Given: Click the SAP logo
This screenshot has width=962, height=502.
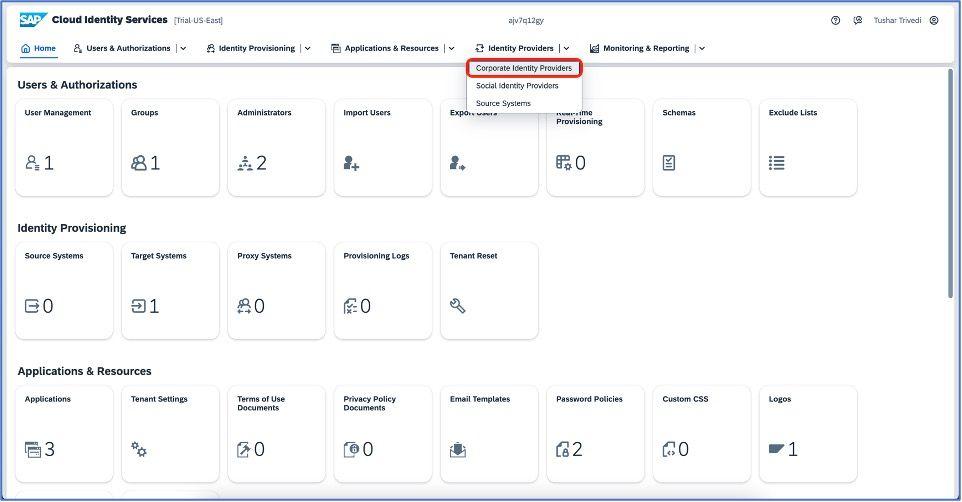Looking at the screenshot, I should tap(33, 20).
